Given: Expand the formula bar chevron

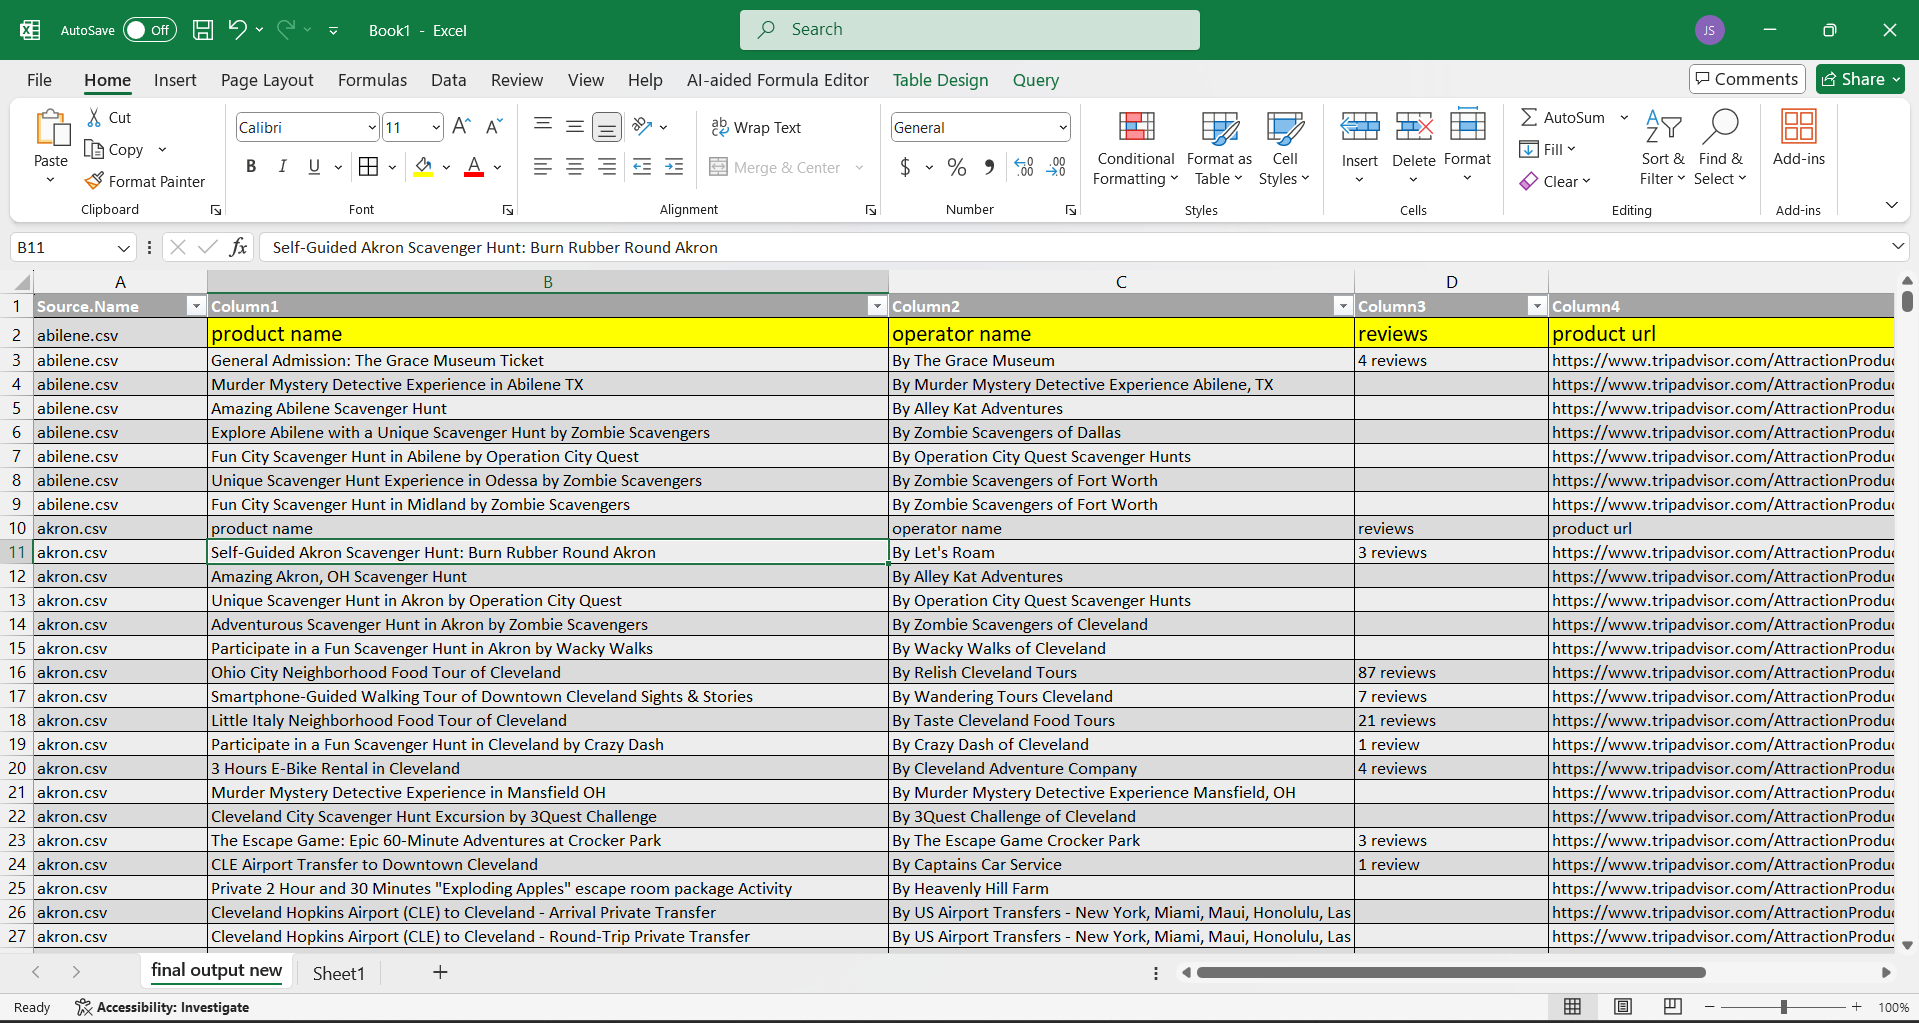Looking at the screenshot, I should coord(1897,246).
